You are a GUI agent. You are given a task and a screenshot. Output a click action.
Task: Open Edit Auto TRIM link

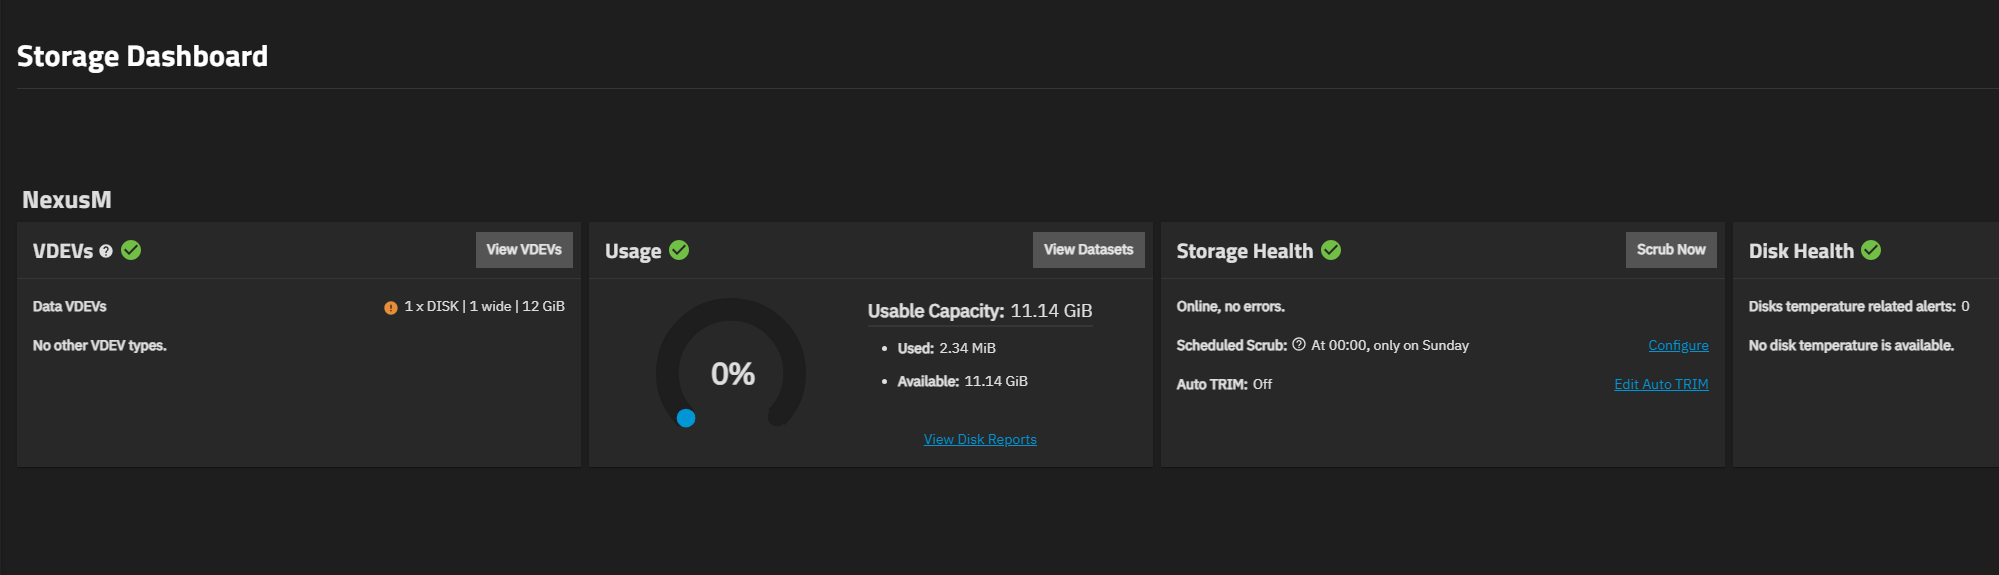click(x=1661, y=384)
